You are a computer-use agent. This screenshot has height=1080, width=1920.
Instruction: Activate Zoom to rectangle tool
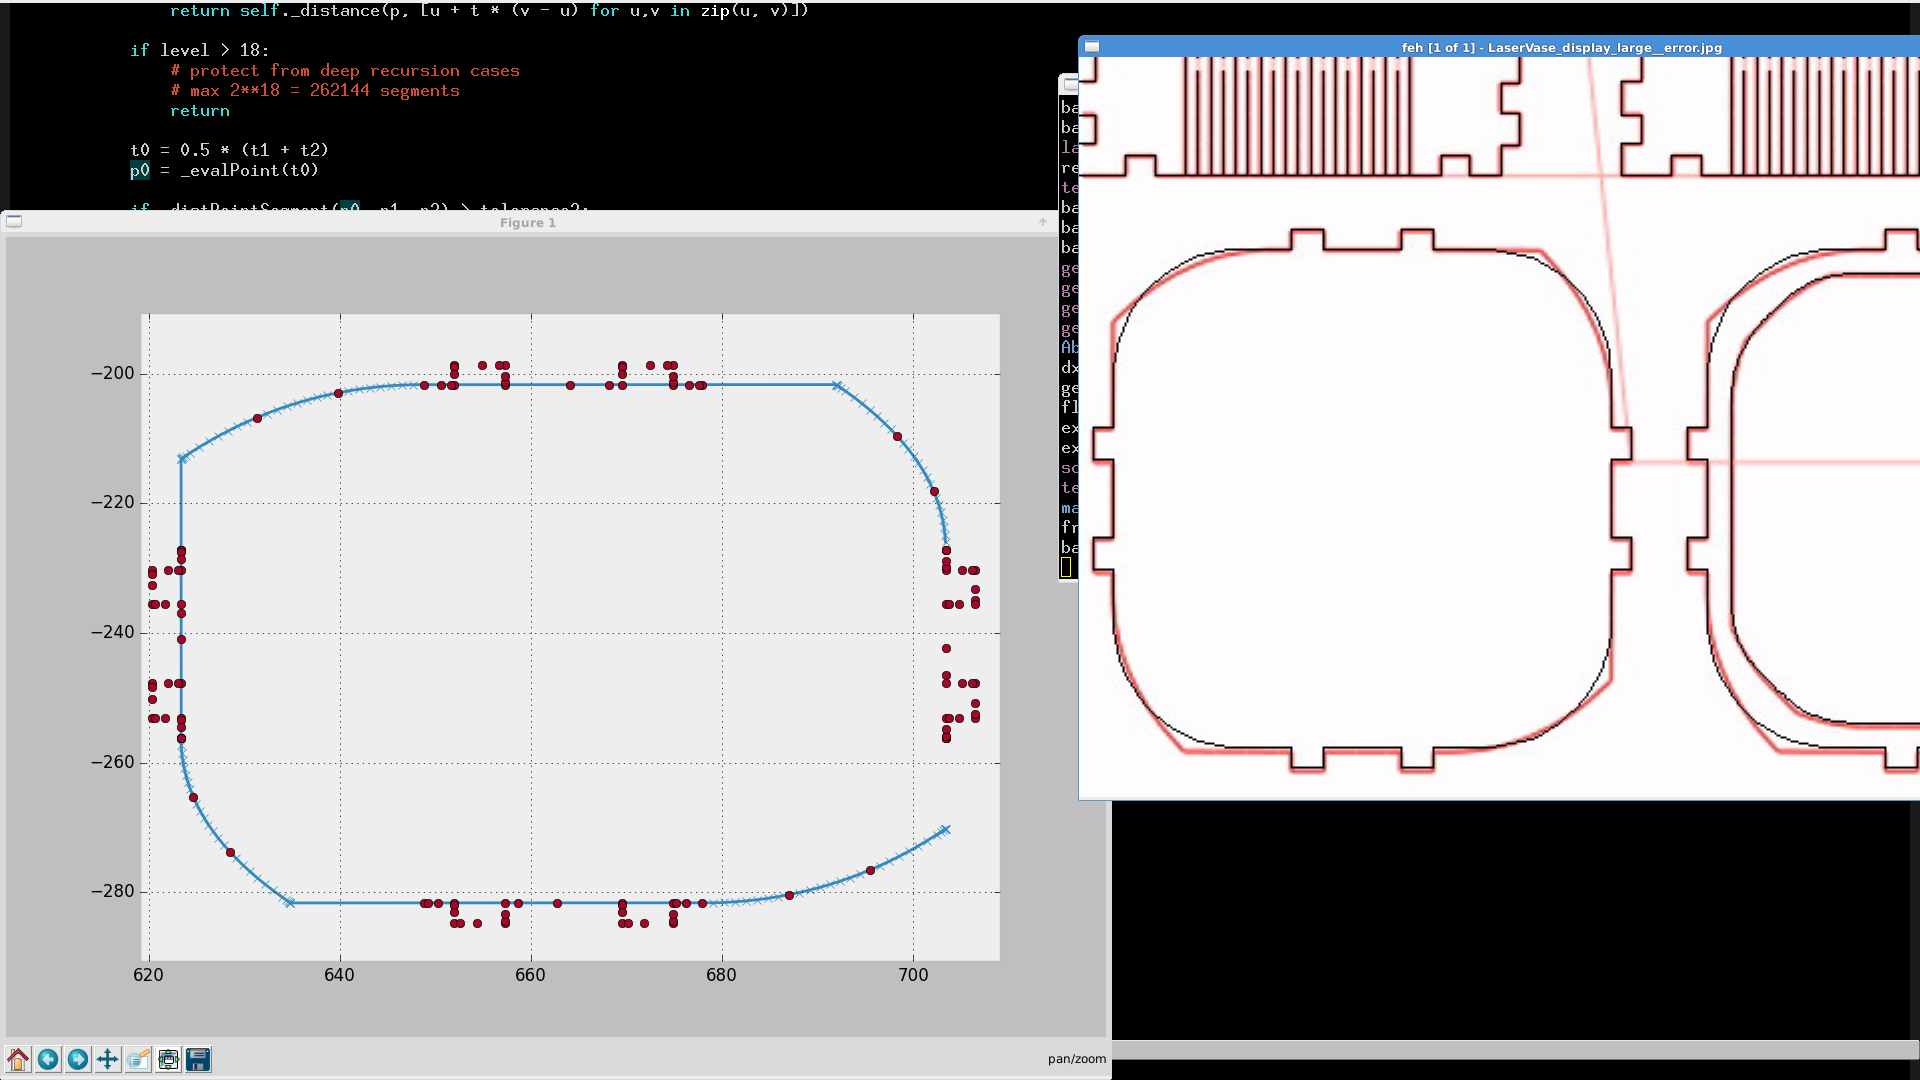138,1059
